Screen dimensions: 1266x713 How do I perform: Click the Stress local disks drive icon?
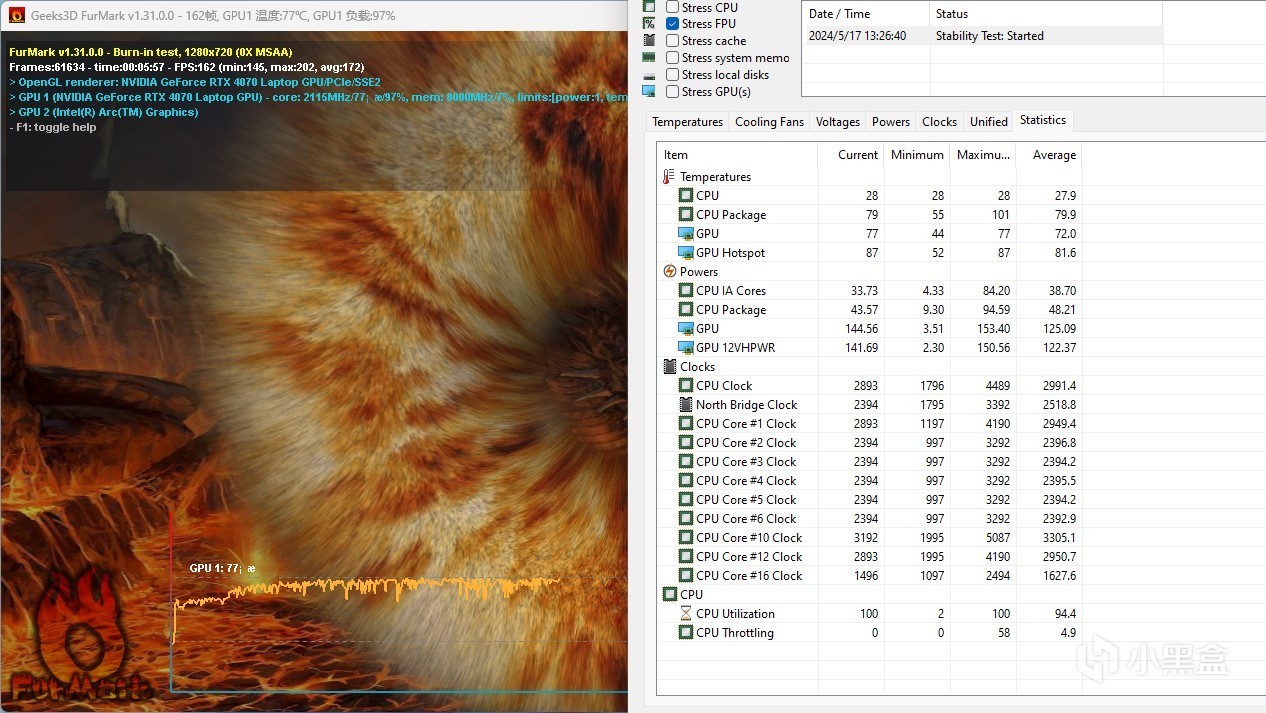[x=649, y=75]
